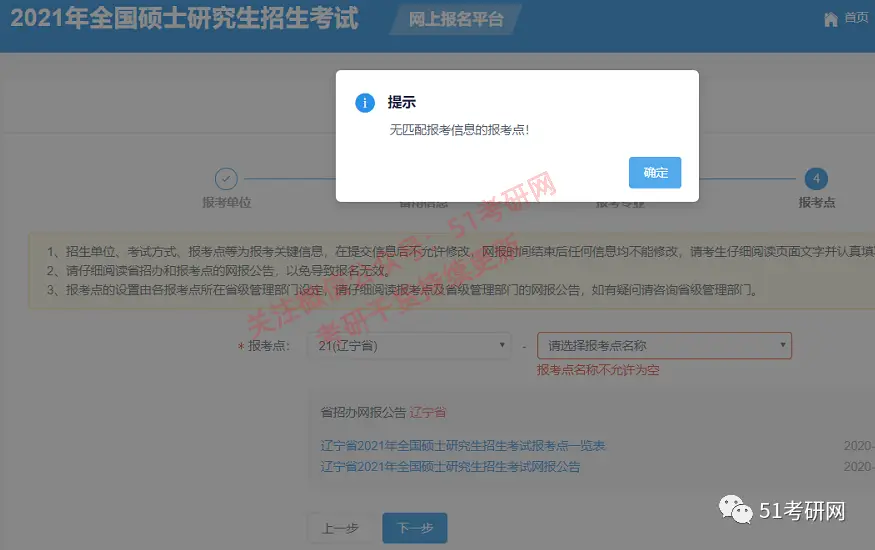The height and width of the screenshot is (550, 875).
Task: Click the step 4 circle icon
Action: tap(816, 179)
